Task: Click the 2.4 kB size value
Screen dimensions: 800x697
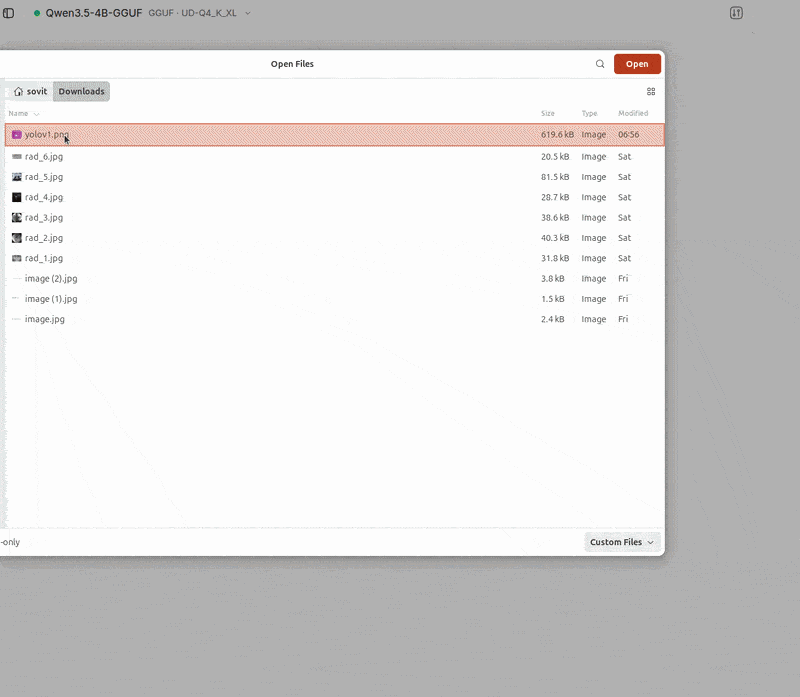Action: [x=553, y=319]
